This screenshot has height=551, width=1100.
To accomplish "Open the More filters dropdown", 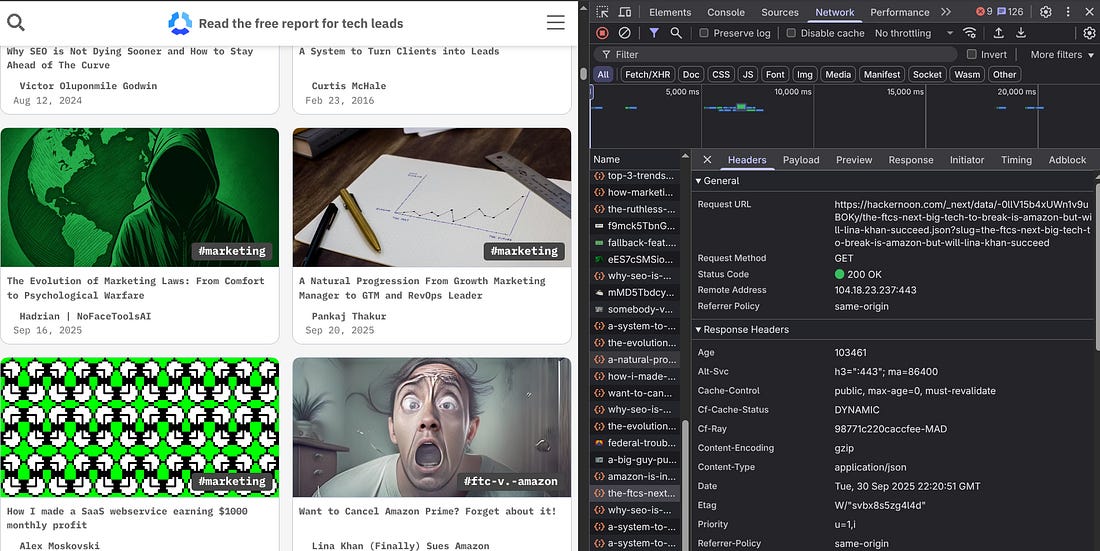I will click(1061, 54).
